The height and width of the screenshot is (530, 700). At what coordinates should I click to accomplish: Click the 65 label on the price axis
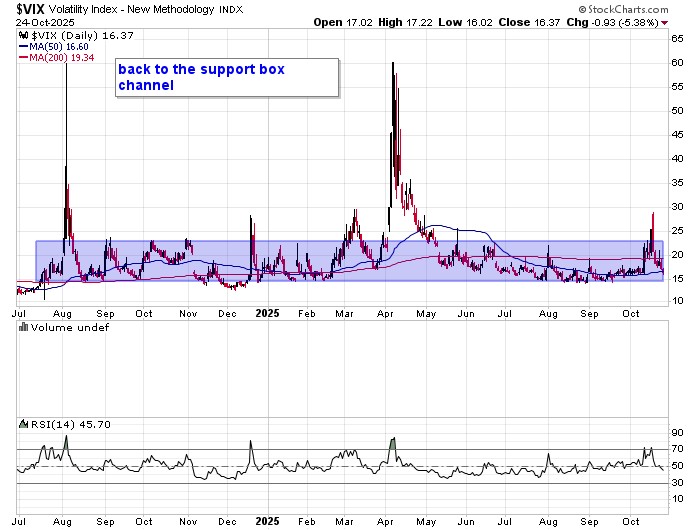pyautogui.click(x=677, y=40)
